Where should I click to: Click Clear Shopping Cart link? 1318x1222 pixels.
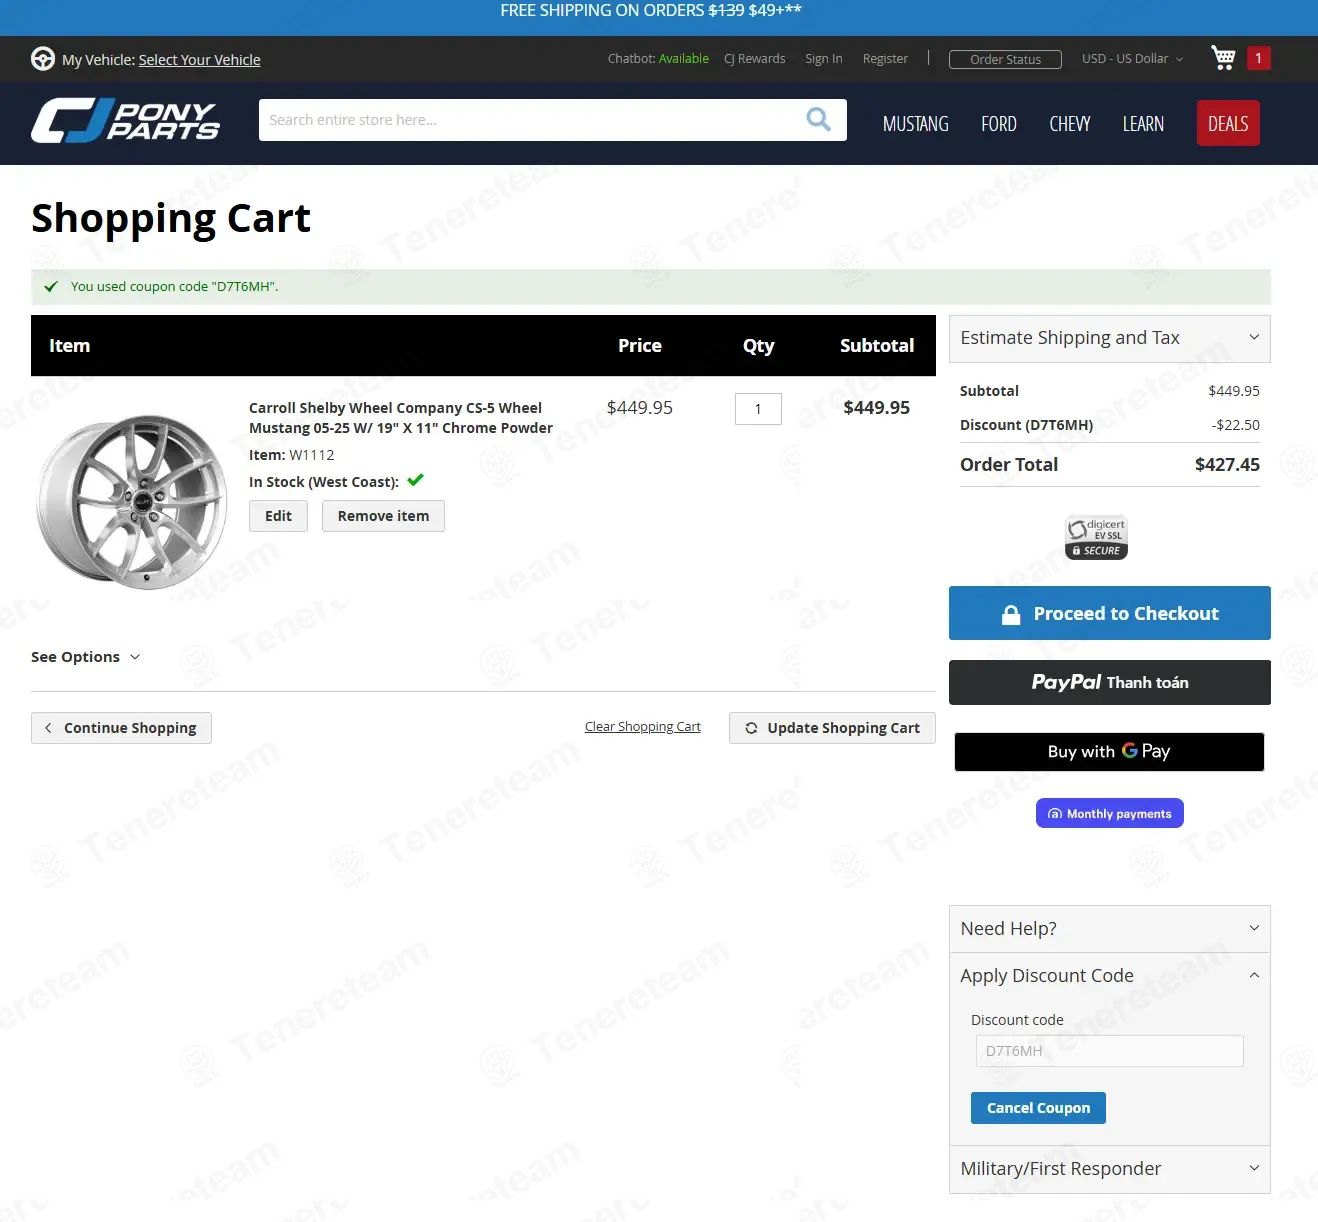(x=643, y=727)
